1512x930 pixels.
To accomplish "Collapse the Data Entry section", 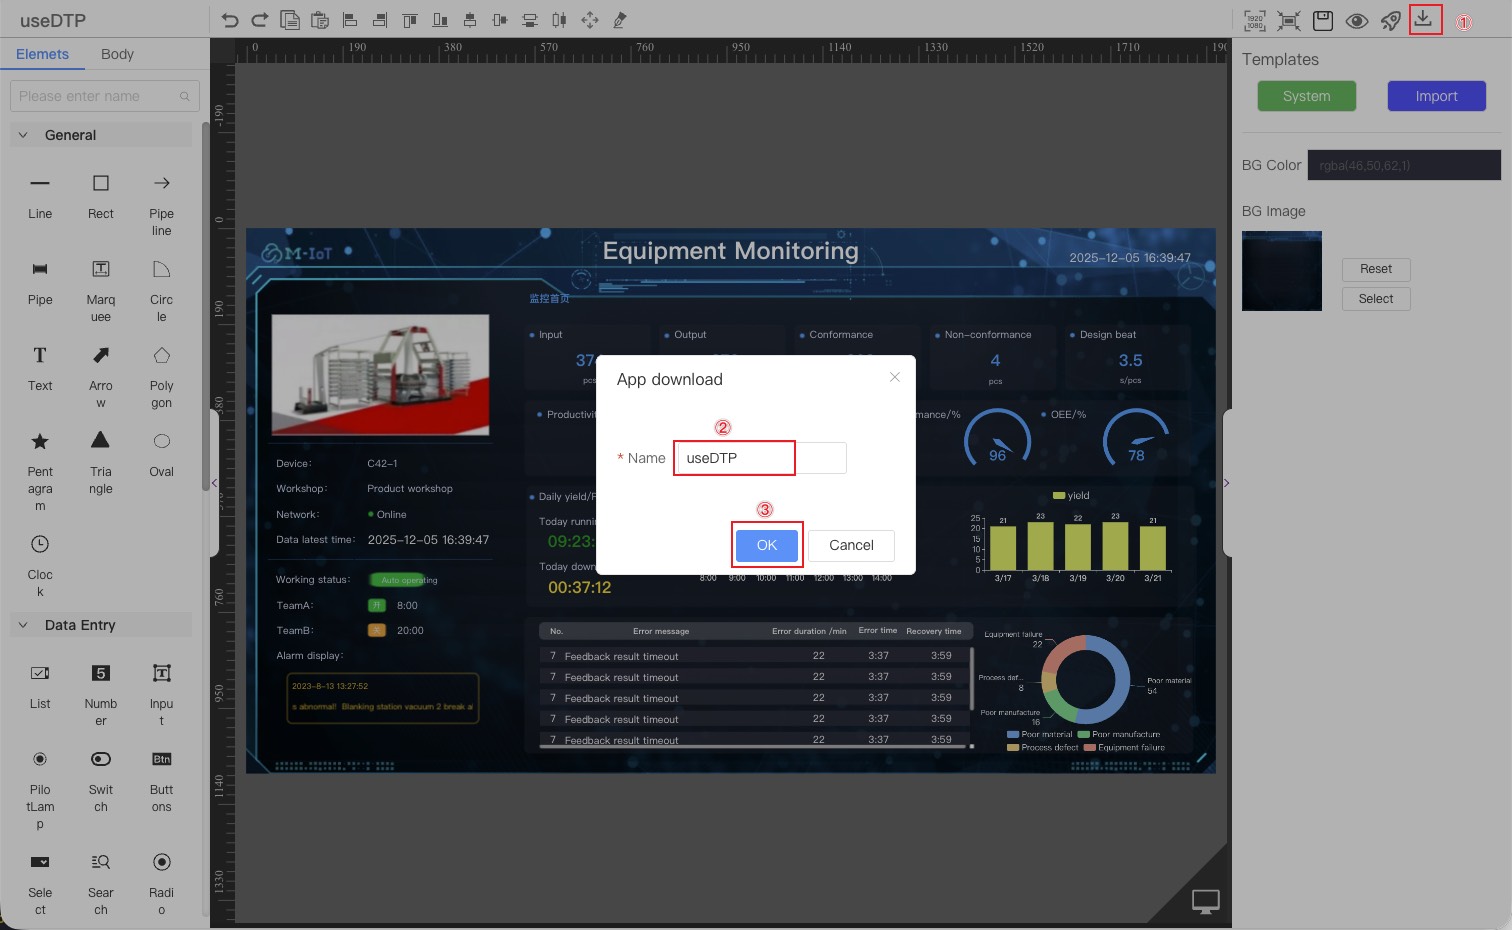I will (x=23, y=625).
